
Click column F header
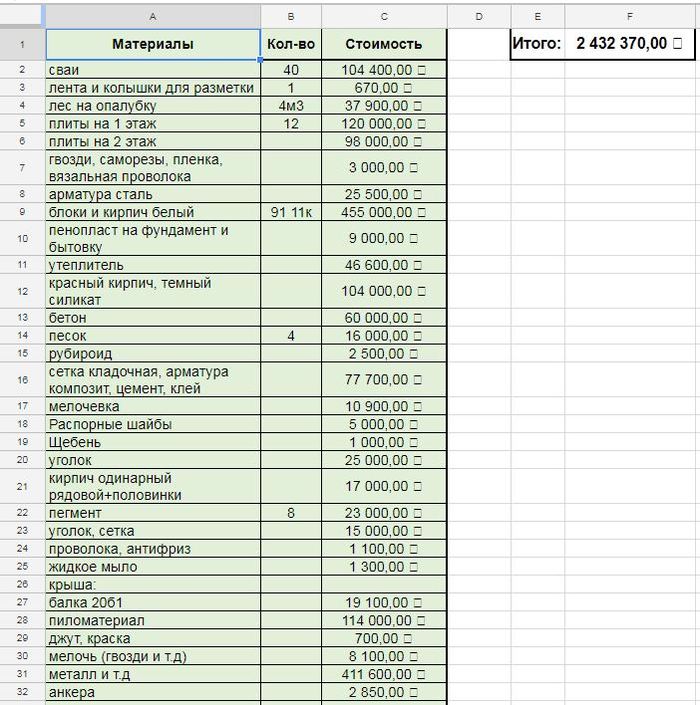629,16
